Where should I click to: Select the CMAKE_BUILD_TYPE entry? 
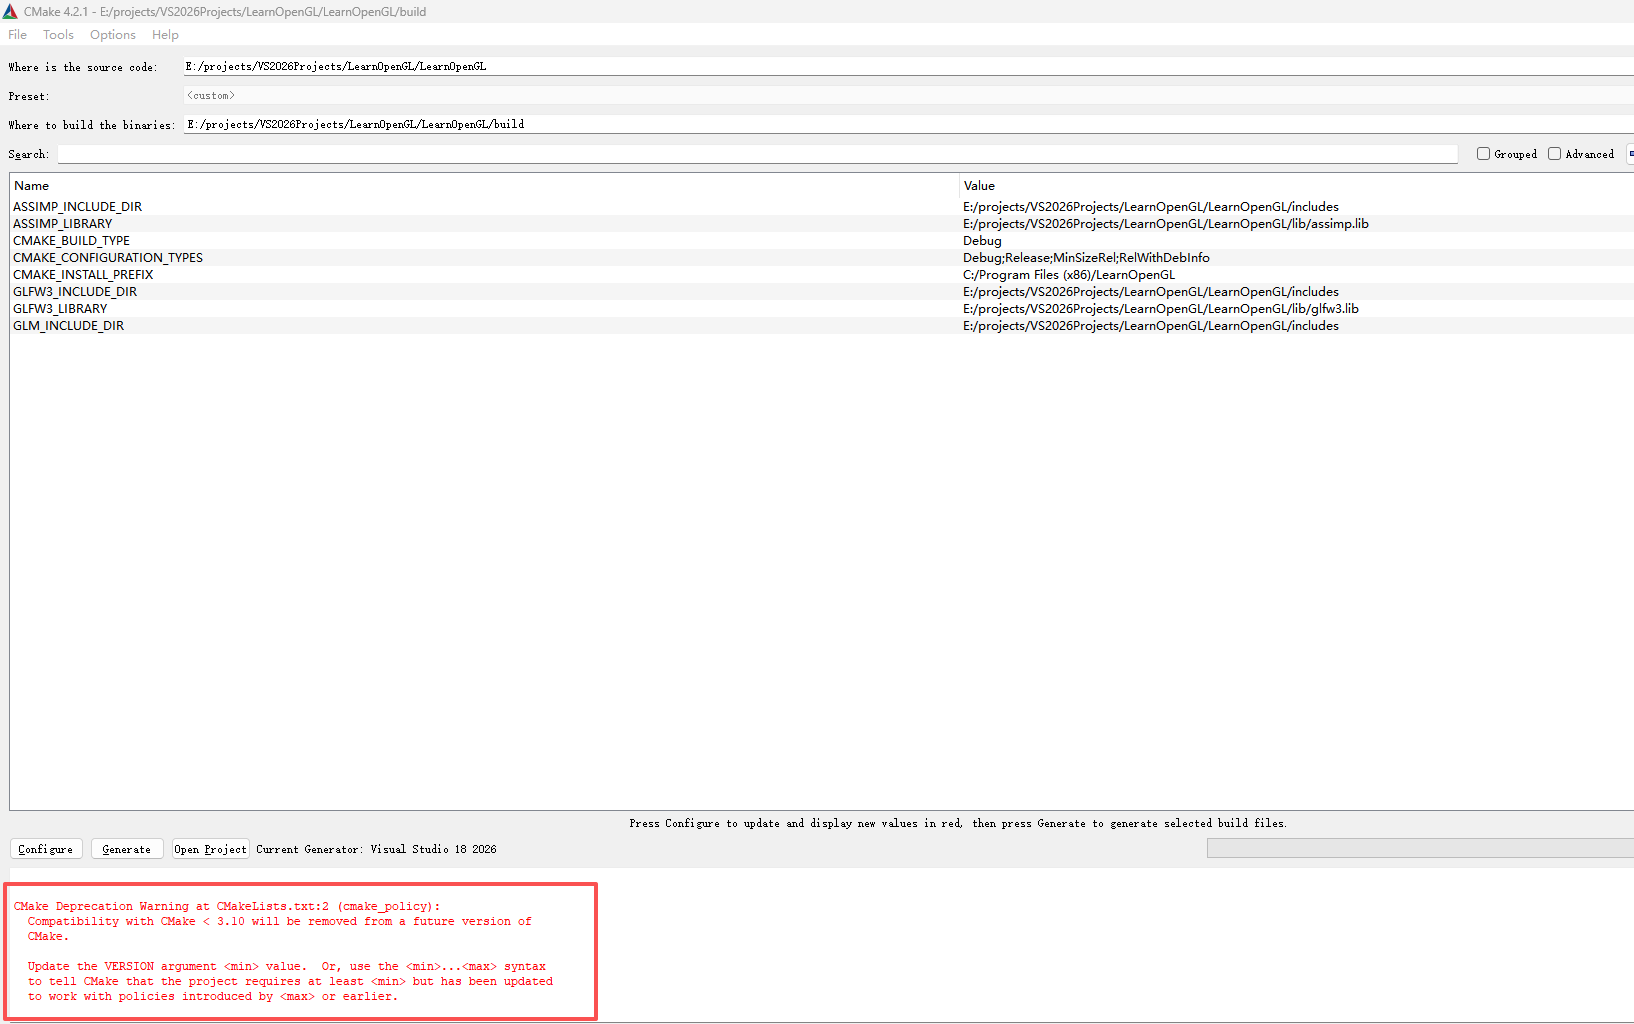[72, 241]
